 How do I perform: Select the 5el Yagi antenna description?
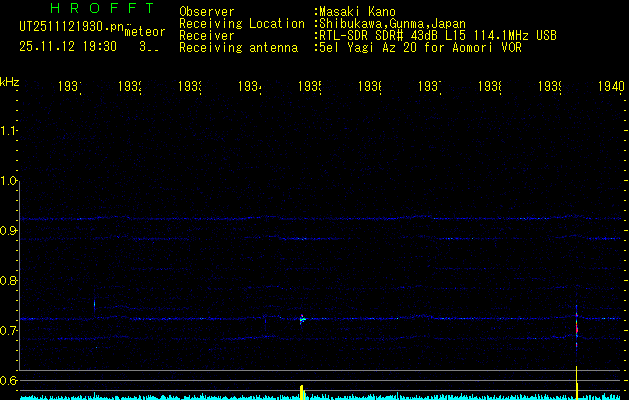(x=418, y=47)
